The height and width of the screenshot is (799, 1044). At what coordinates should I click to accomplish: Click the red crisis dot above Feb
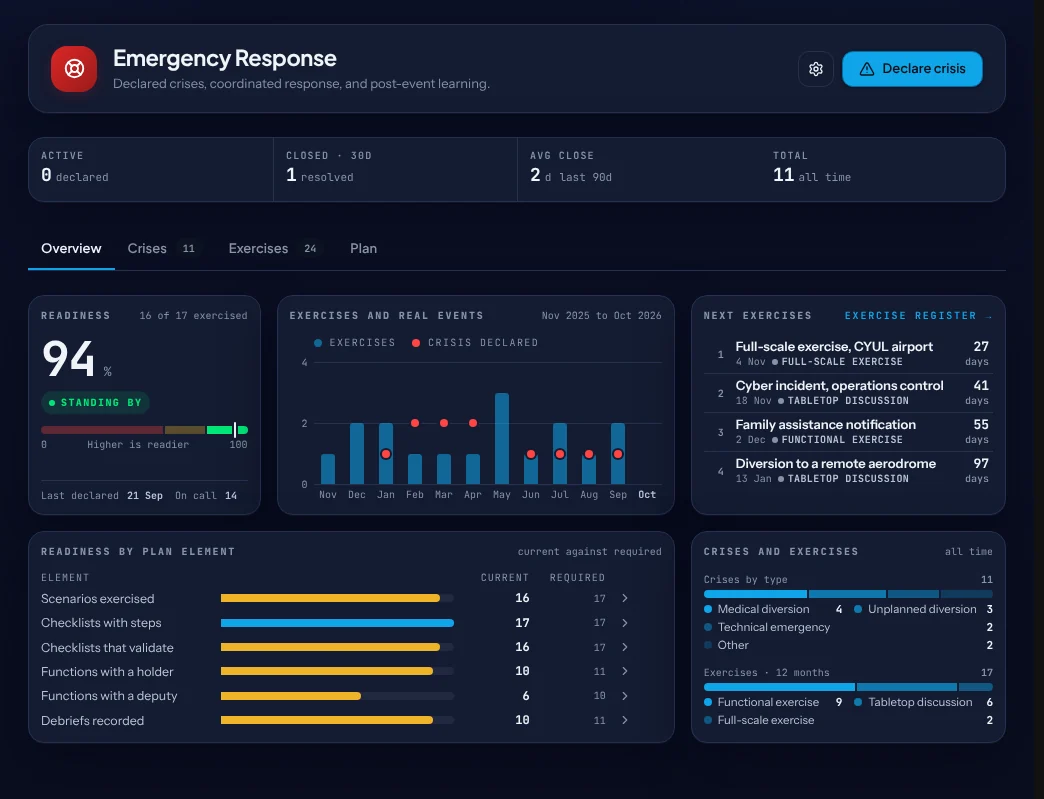[x=415, y=423]
